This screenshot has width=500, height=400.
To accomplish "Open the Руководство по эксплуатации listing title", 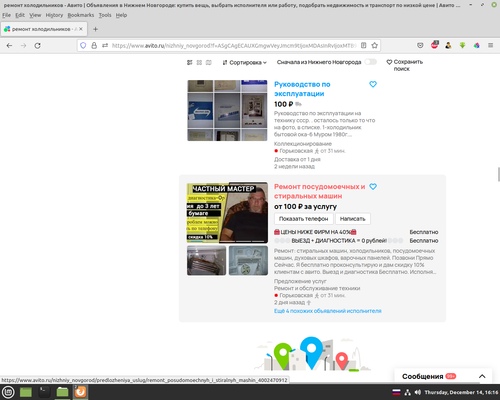I will click(x=302, y=89).
